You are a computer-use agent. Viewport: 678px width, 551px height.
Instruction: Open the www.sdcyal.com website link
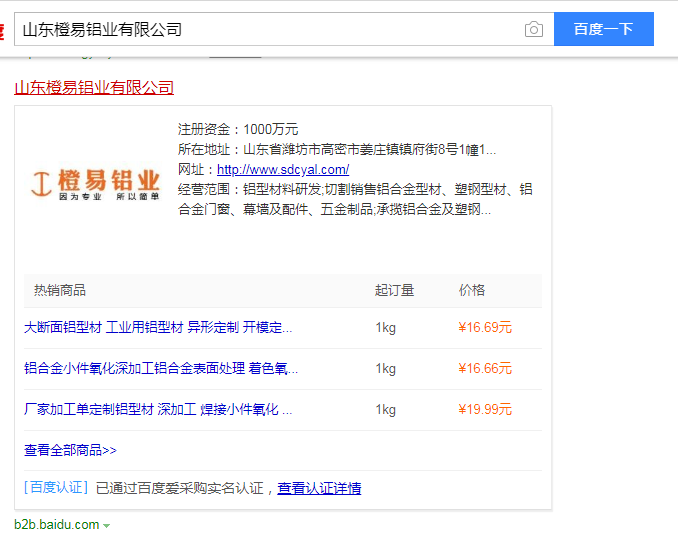point(283,169)
